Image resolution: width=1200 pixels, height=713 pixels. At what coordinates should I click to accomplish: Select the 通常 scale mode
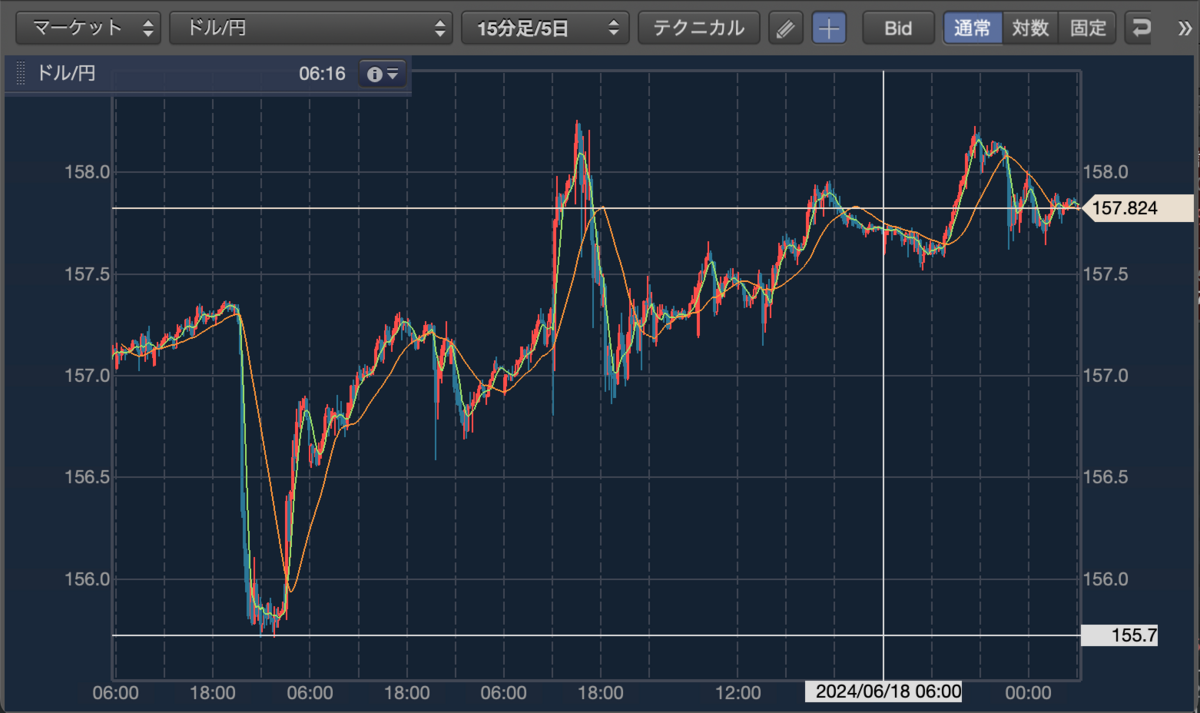(x=972, y=28)
